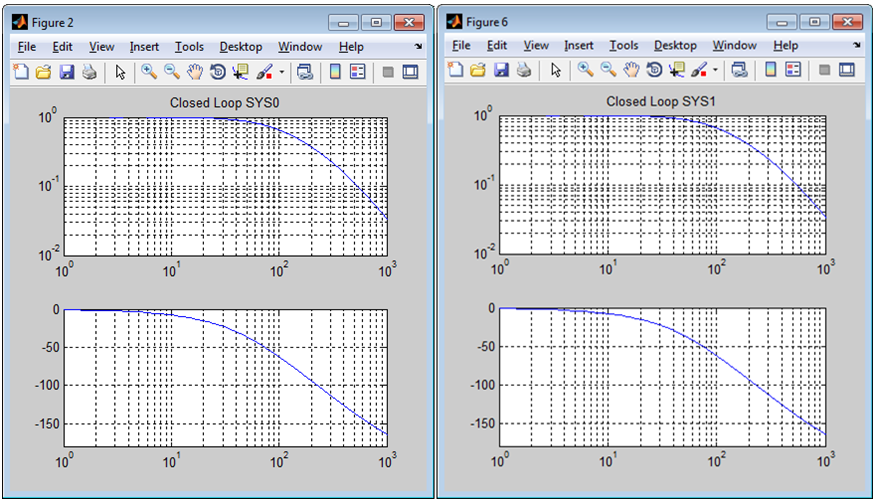Select Pan hand tool in Figure 2
The image size is (875, 501).
(195, 72)
